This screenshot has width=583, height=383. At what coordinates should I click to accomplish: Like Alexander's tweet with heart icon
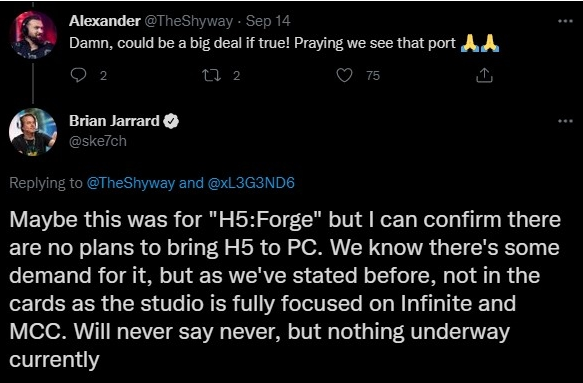coord(344,75)
